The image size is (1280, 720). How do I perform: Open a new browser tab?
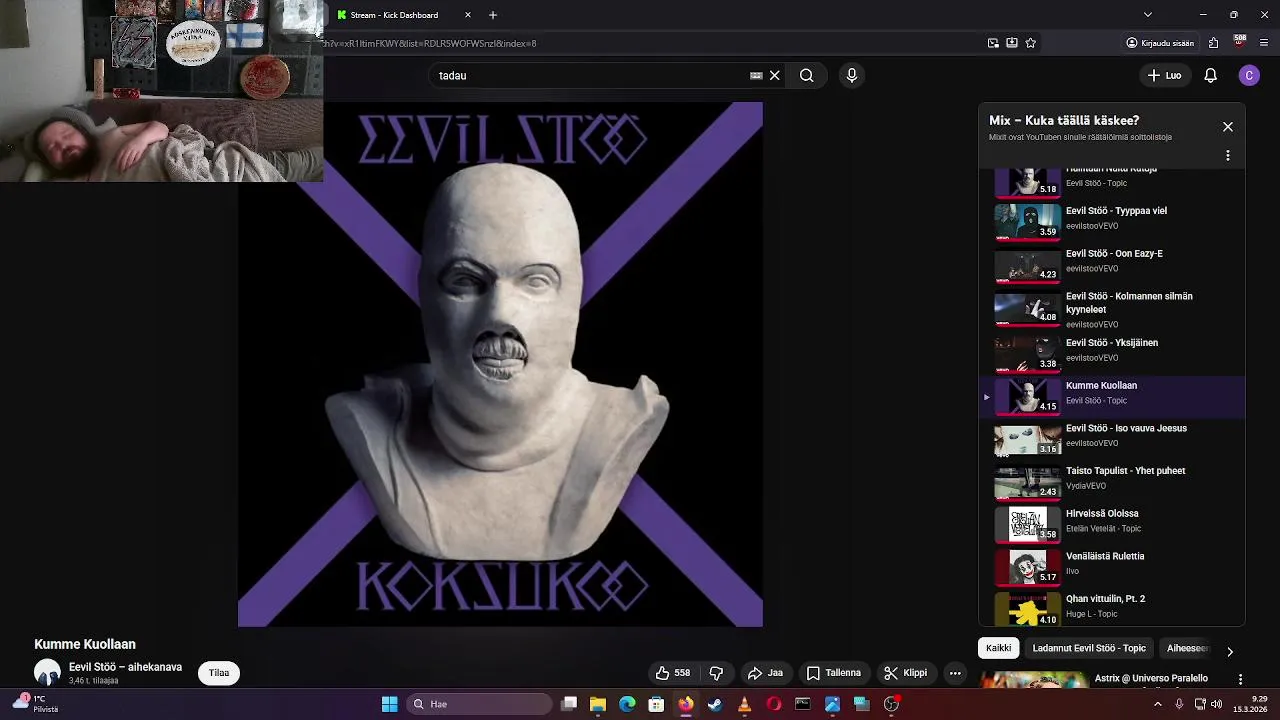pyautogui.click(x=493, y=15)
